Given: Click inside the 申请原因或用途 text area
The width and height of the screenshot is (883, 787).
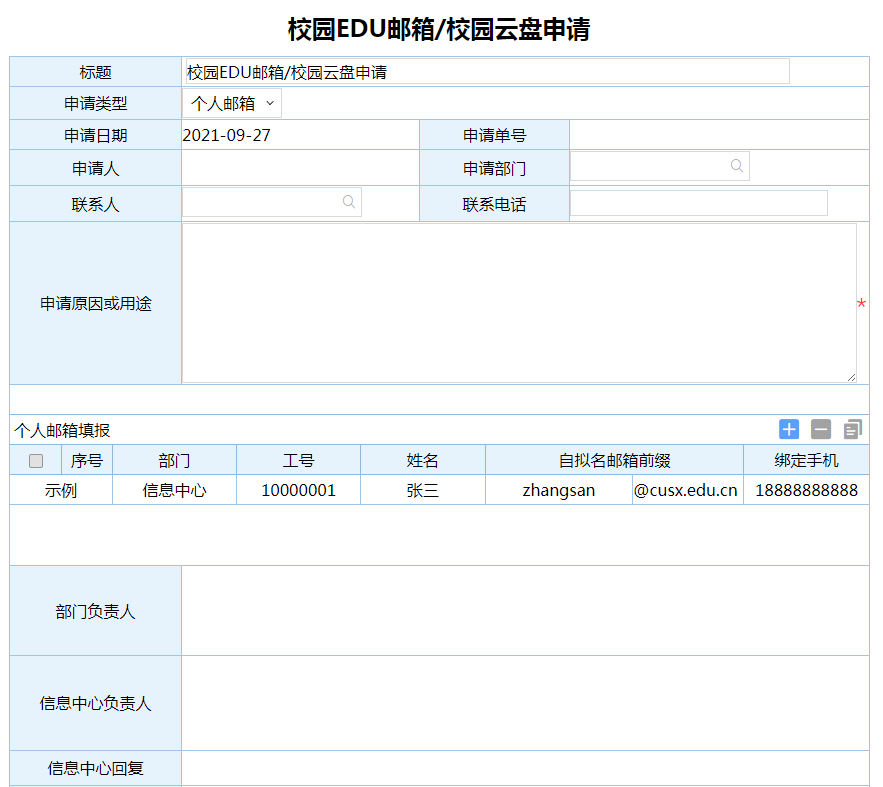Looking at the screenshot, I should (518, 302).
